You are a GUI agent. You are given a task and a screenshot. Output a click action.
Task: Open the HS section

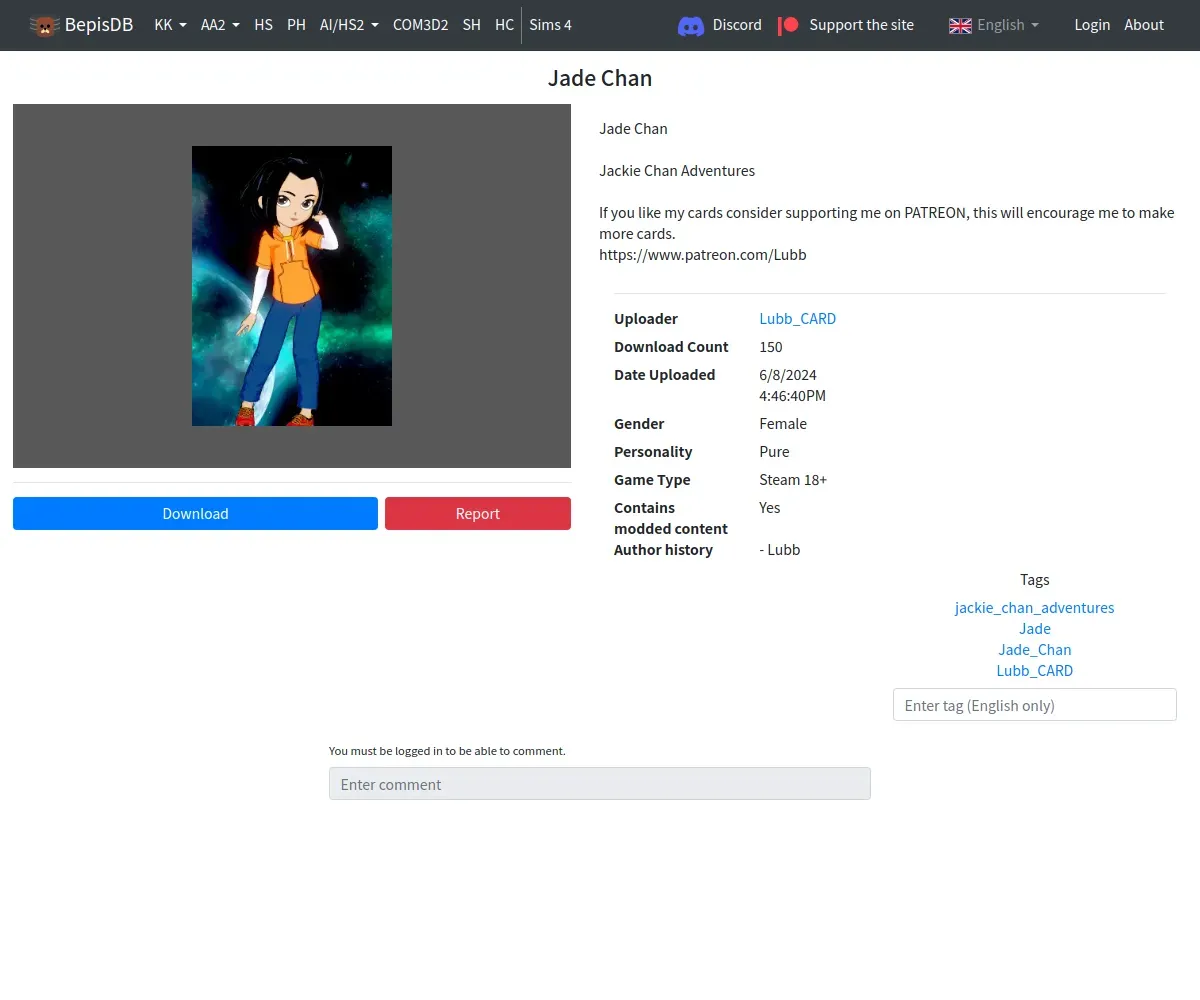[x=263, y=25]
